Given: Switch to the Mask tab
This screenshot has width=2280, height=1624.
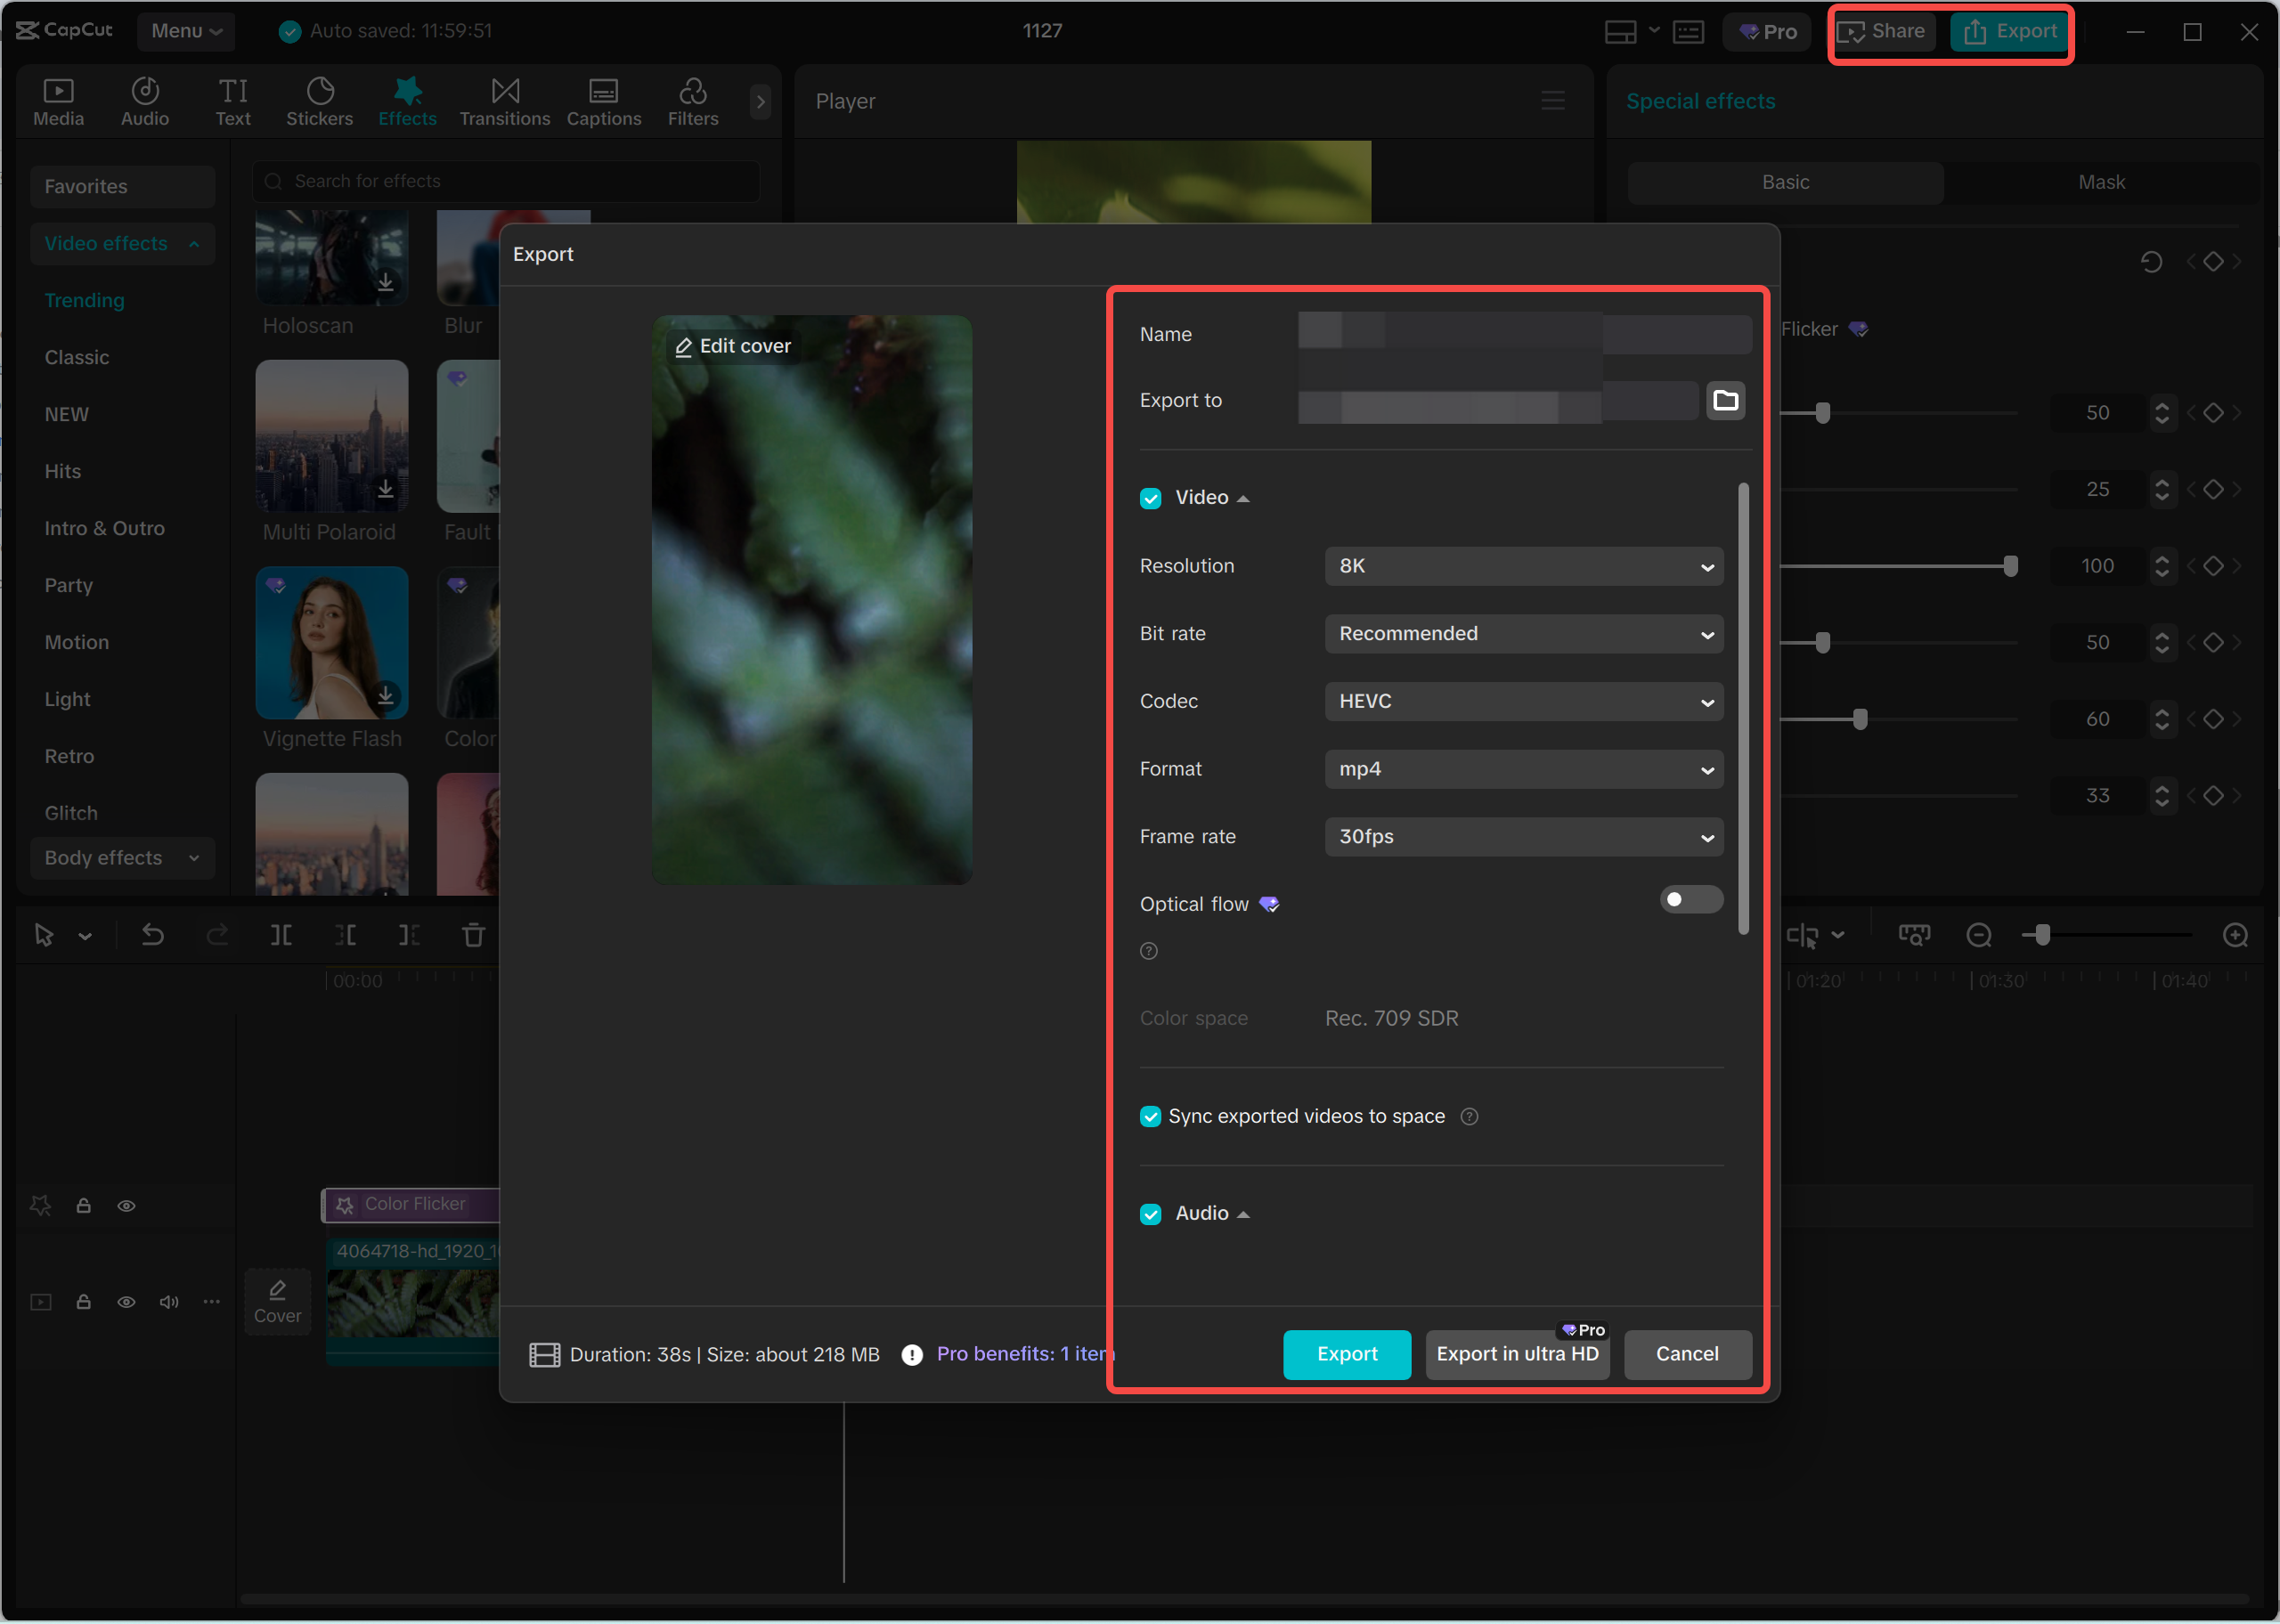Looking at the screenshot, I should coord(2101,182).
